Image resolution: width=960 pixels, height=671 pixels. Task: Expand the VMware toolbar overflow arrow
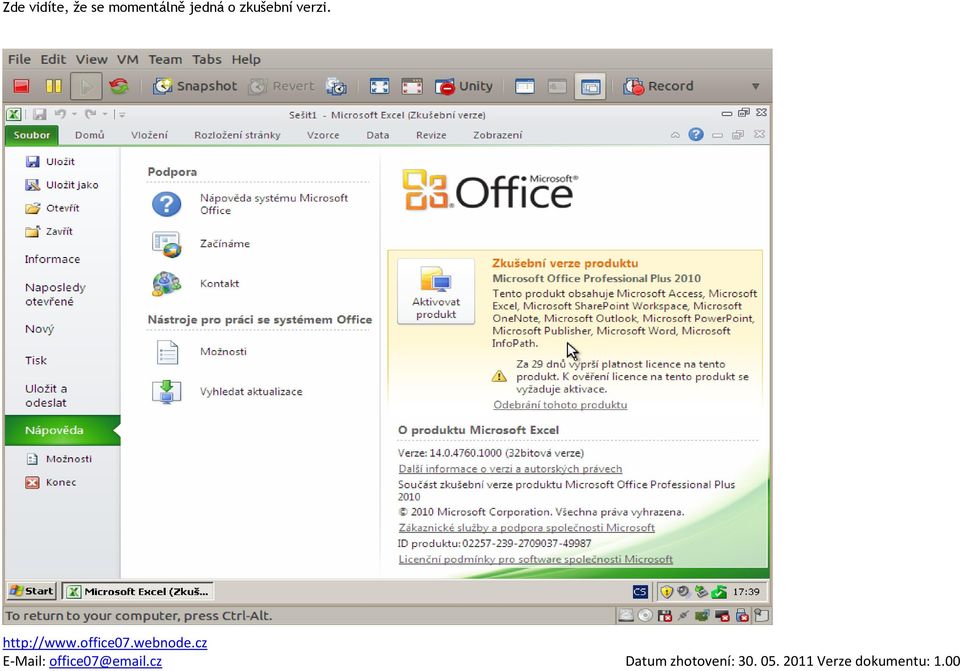coord(756,86)
